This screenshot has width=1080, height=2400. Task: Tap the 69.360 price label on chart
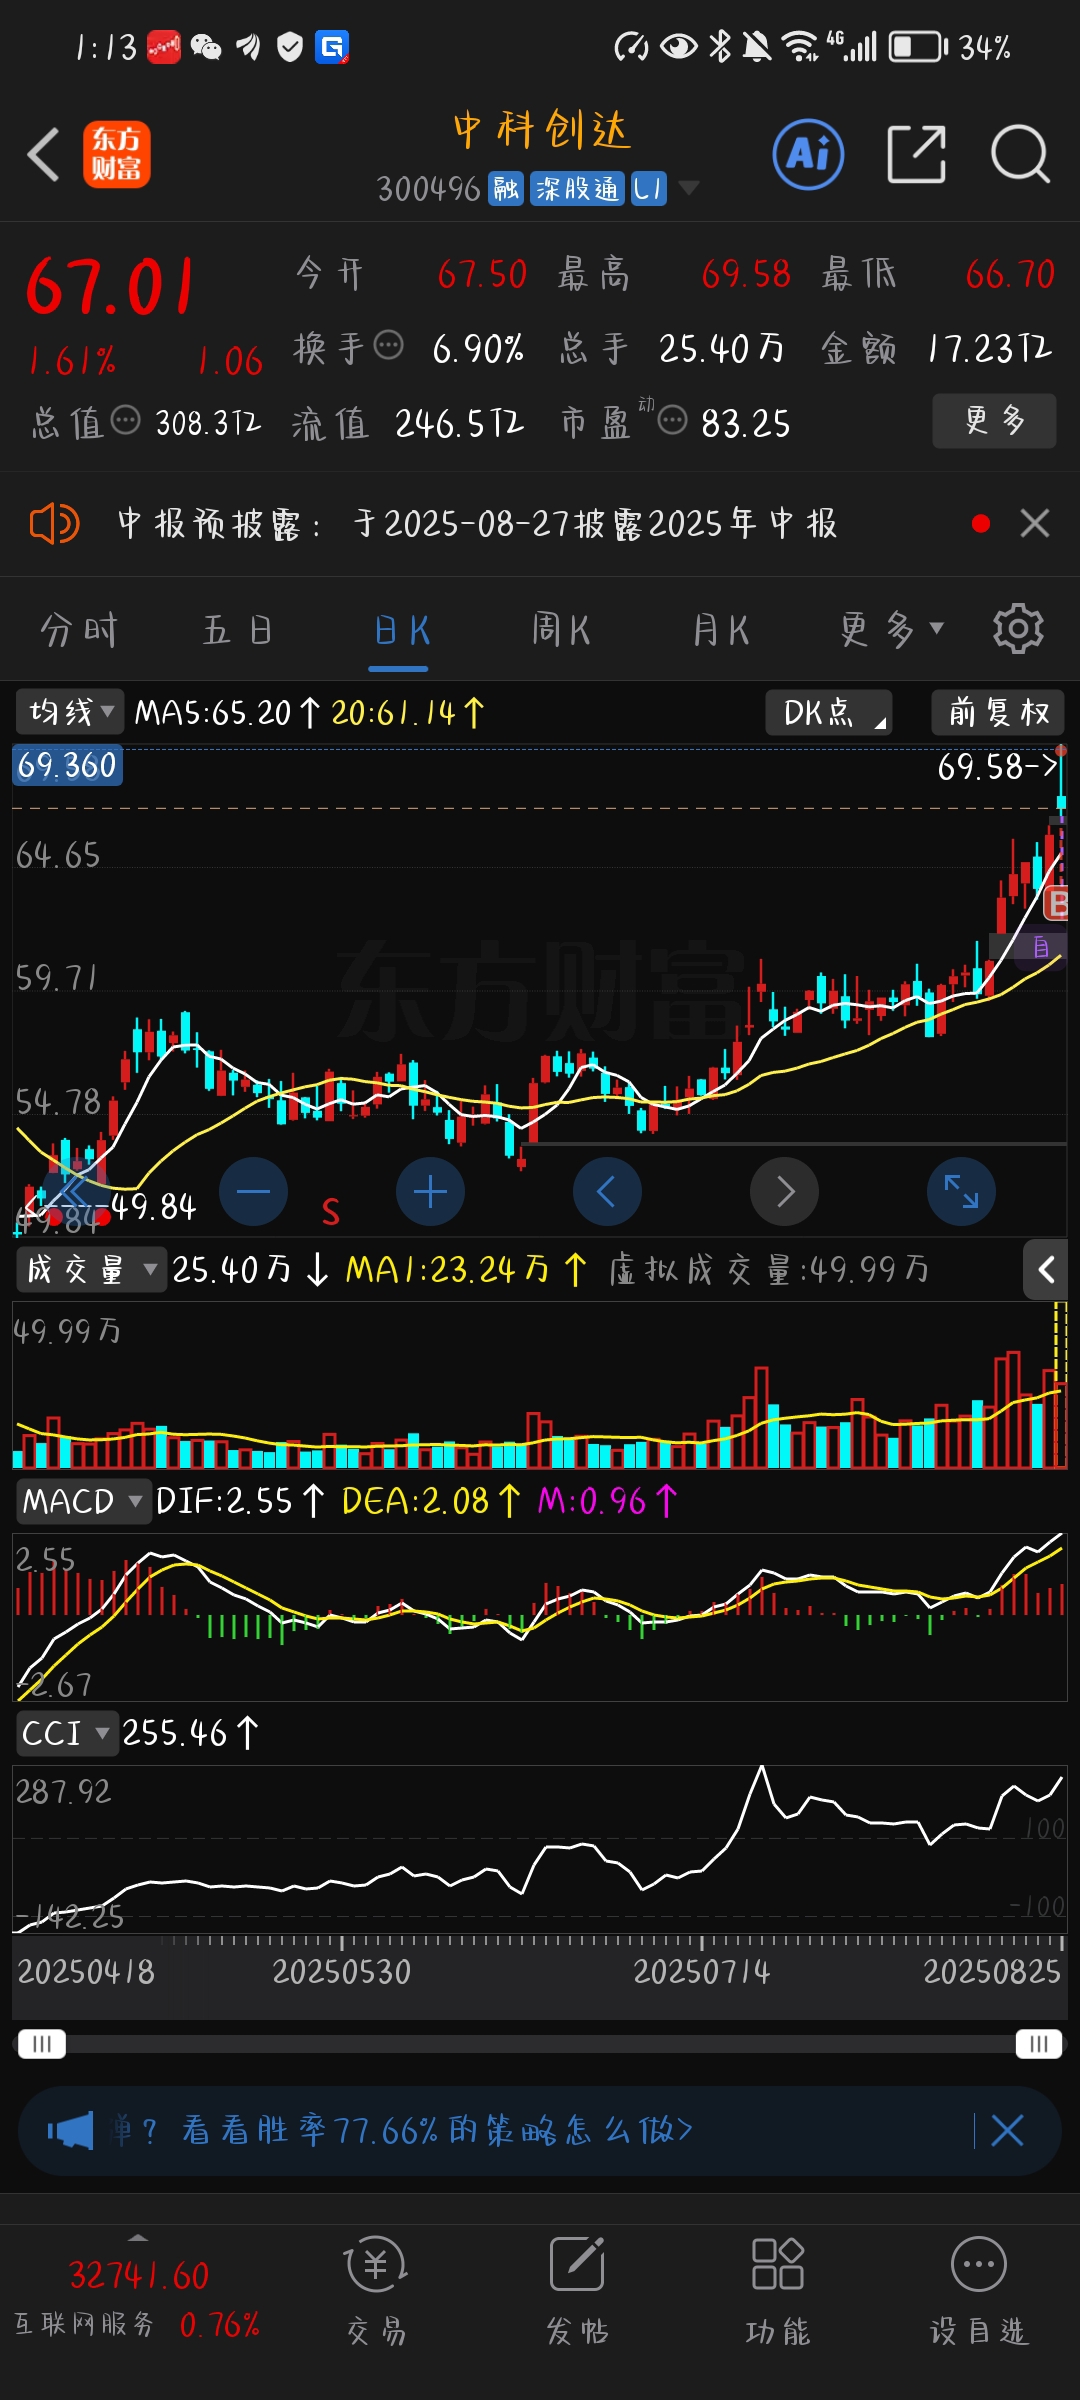pos(67,765)
